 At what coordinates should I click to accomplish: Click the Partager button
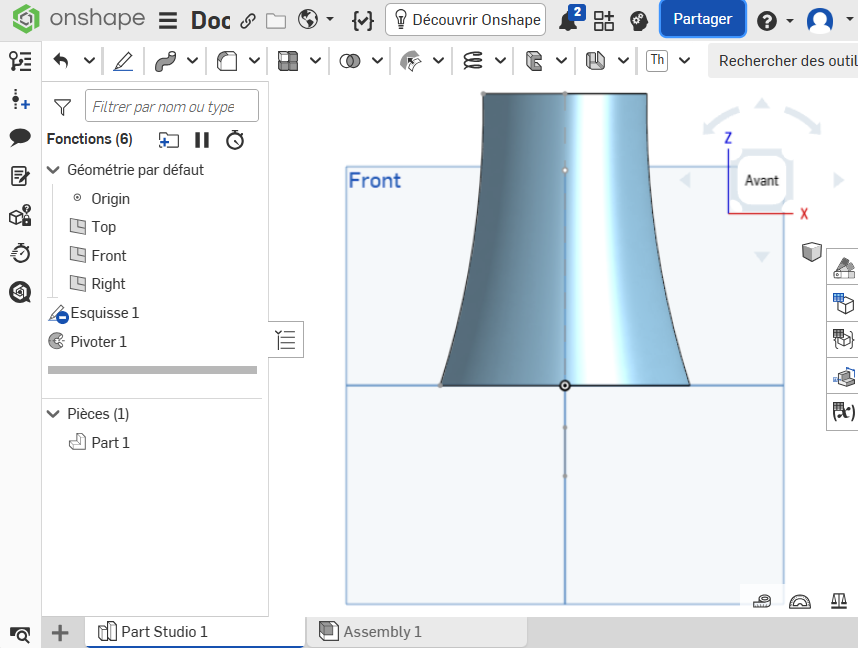click(x=703, y=19)
